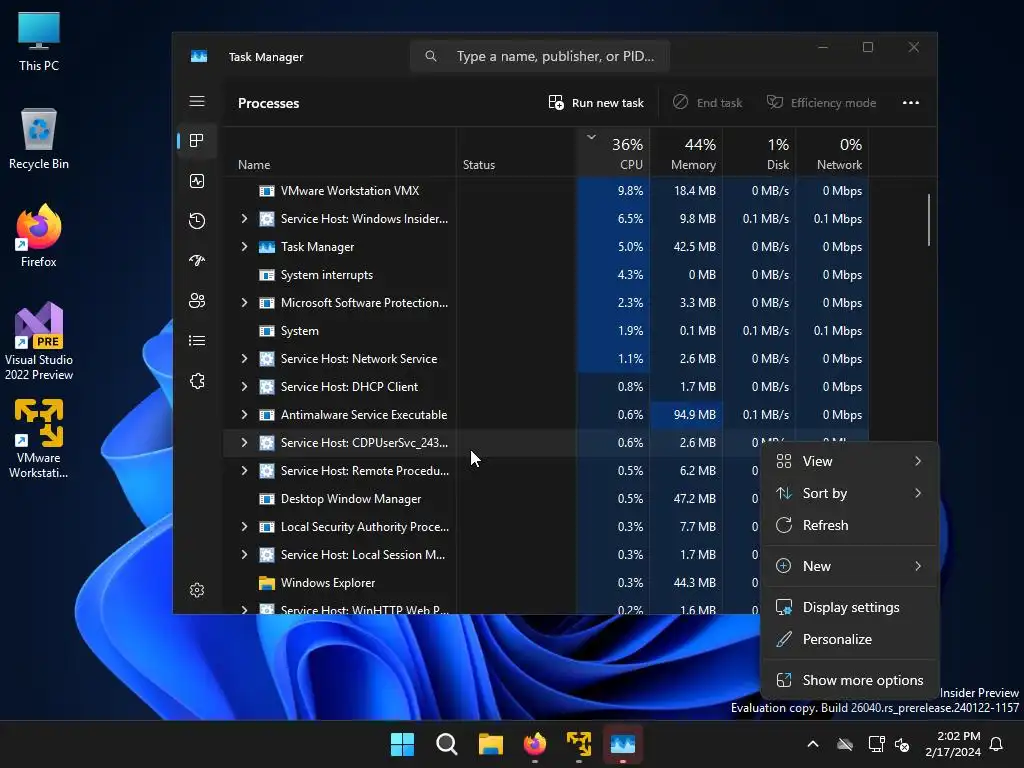
Task: Sort processes by Memory column header
Action: tap(686, 153)
